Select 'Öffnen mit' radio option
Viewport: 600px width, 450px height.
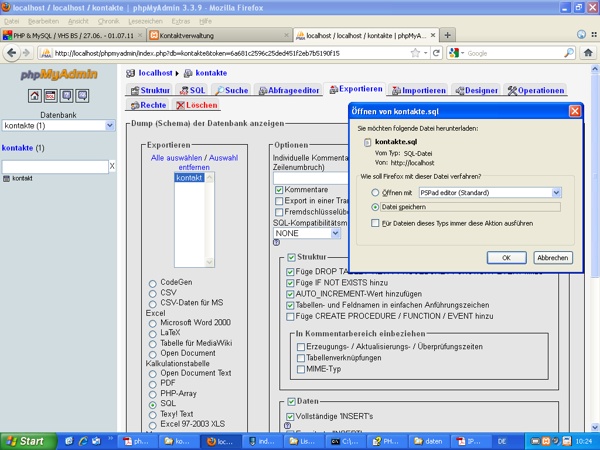click(x=375, y=191)
